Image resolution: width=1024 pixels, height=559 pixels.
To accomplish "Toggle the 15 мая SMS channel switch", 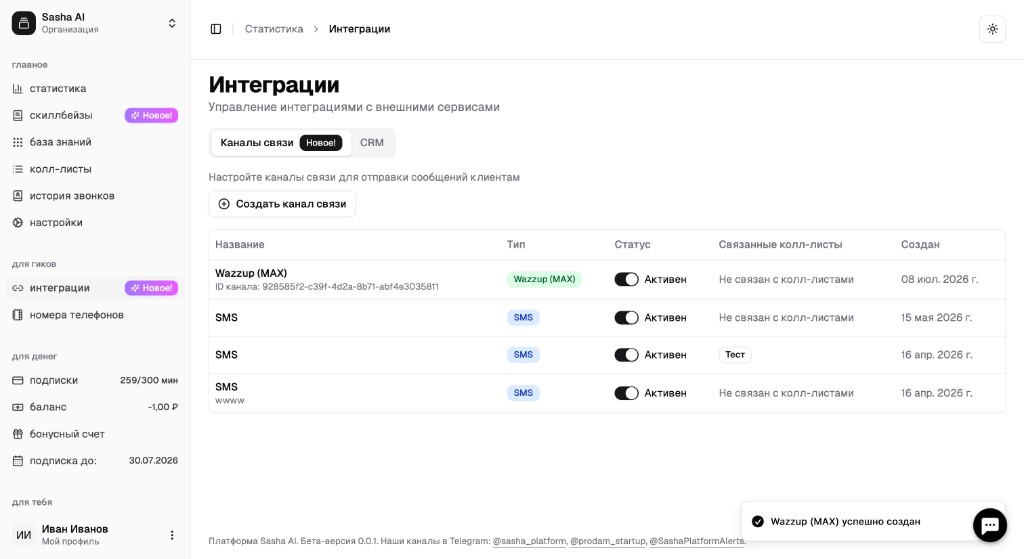I will 626,318.
